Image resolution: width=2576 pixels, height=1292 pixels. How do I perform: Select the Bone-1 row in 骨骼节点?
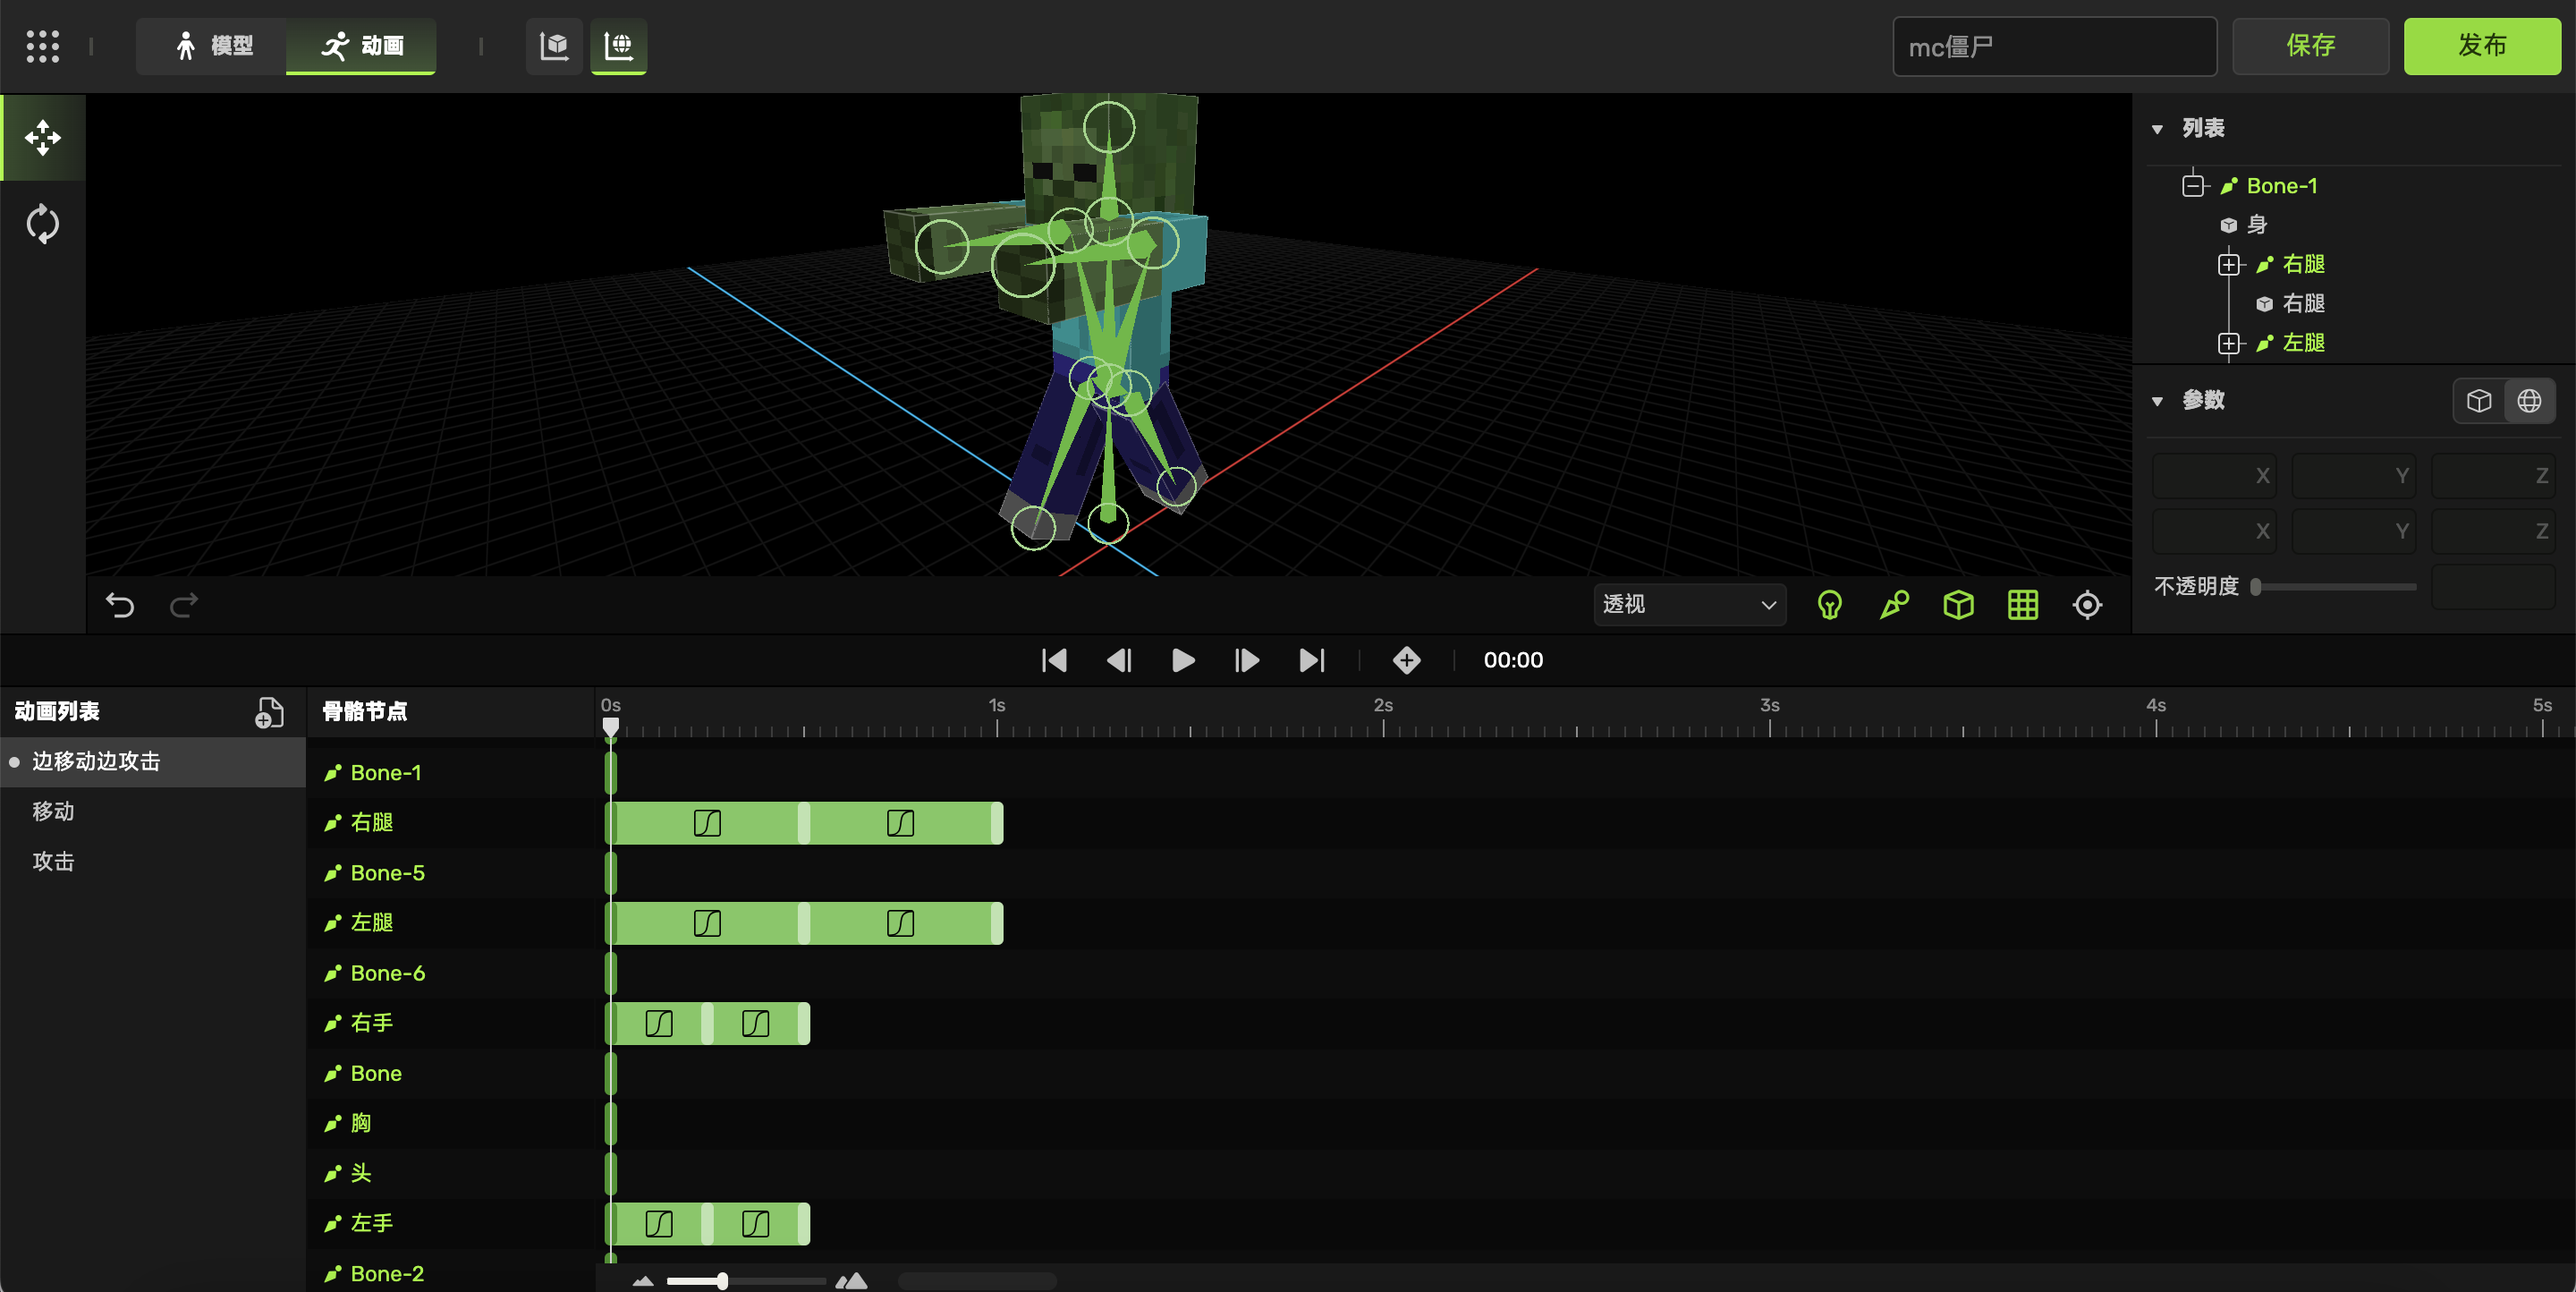coord(450,773)
